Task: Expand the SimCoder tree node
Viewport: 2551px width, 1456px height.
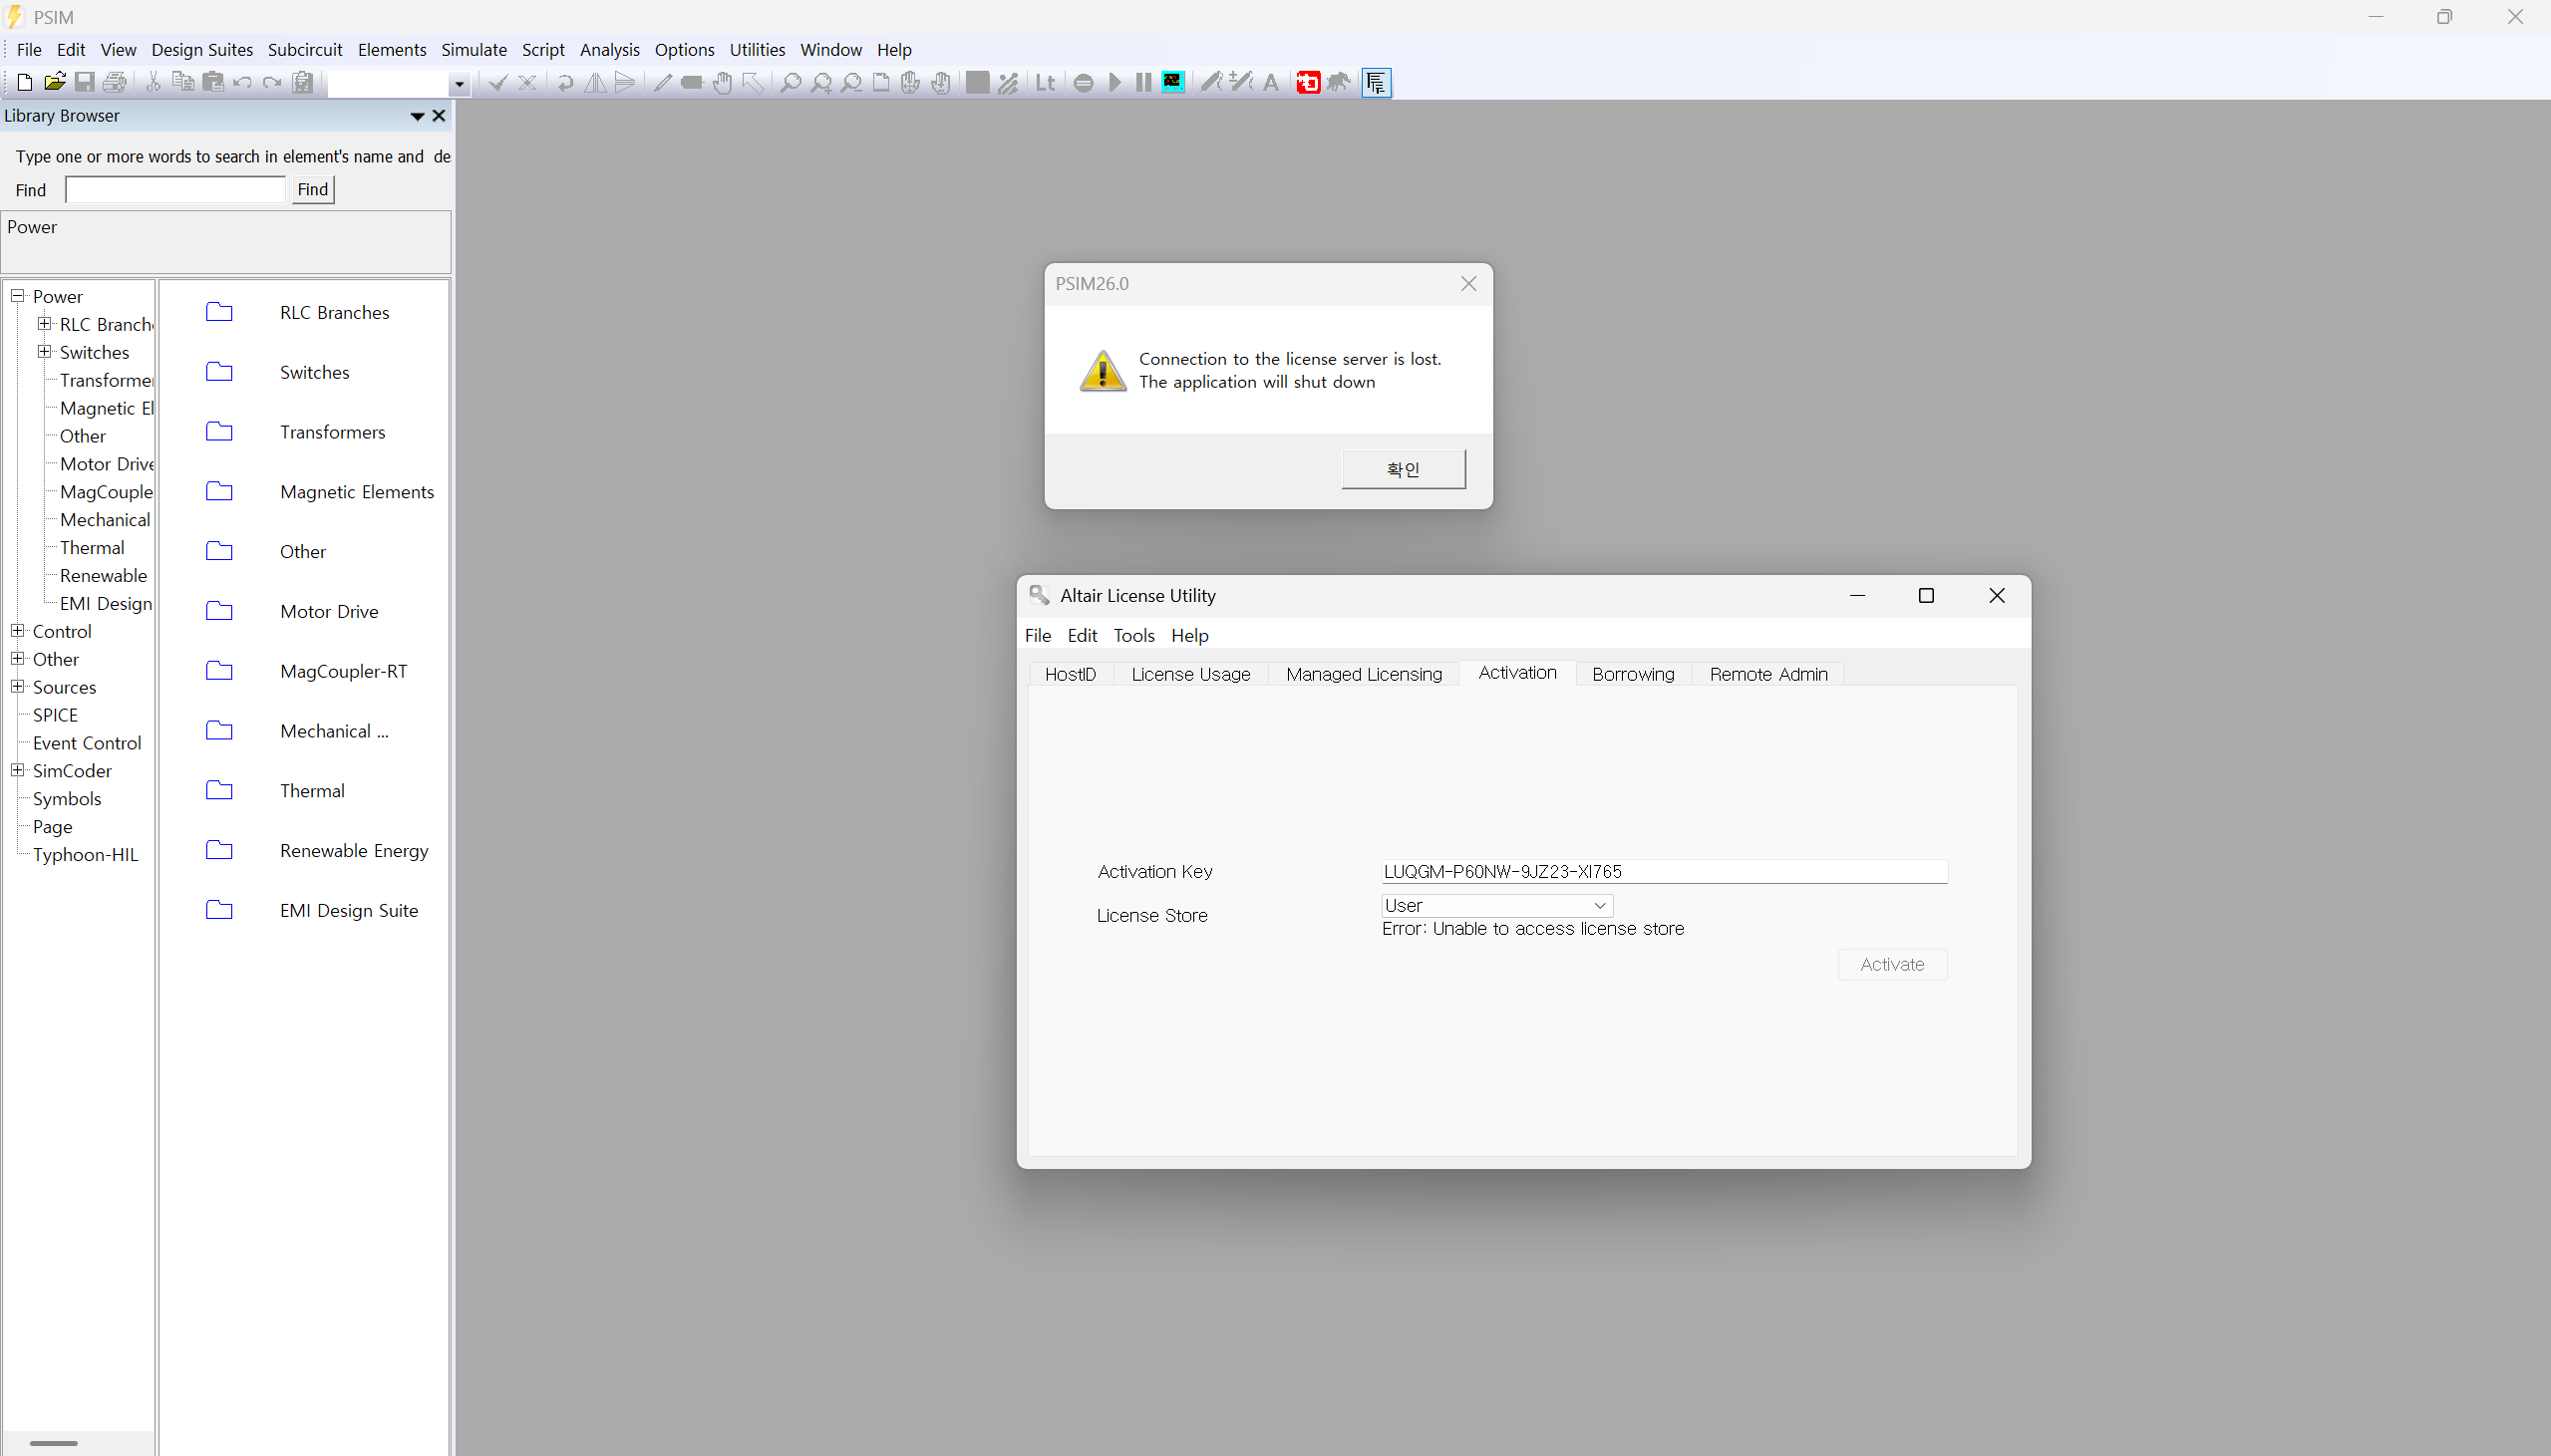Action: coord(17,770)
